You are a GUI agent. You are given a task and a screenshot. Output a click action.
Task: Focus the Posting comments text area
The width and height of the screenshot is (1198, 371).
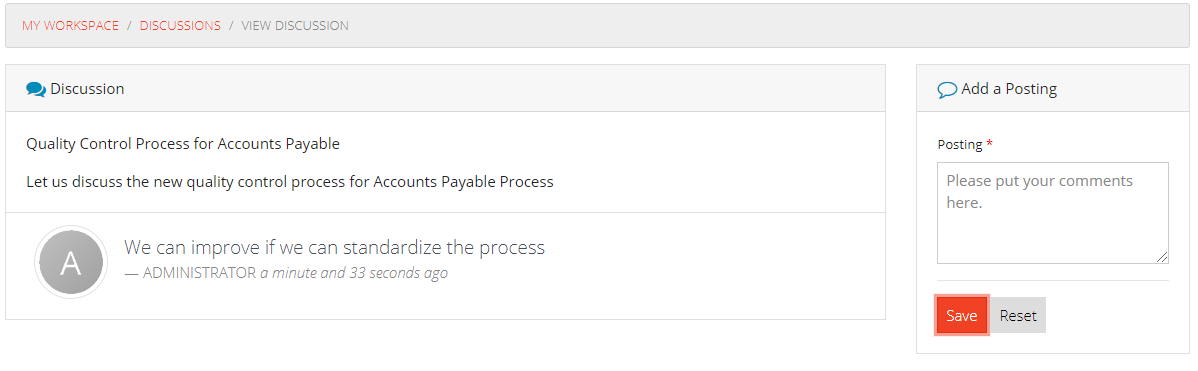pyautogui.click(x=1053, y=213)
